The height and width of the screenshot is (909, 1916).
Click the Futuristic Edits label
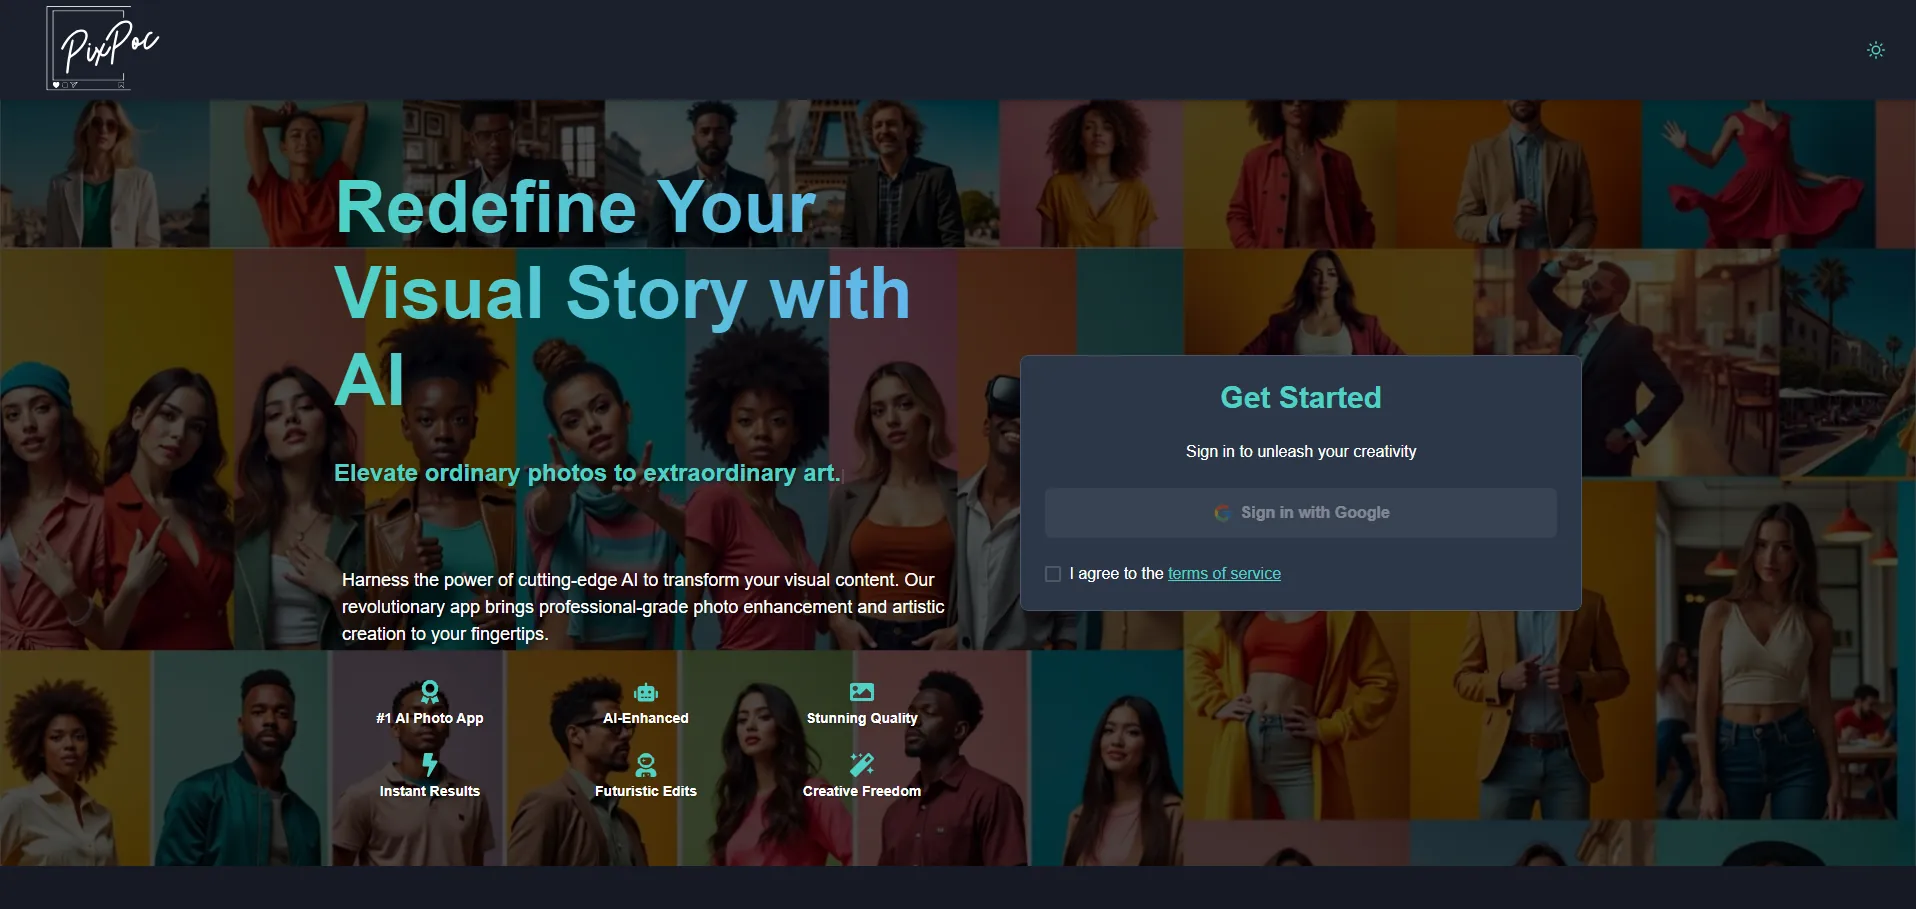click(646, 791)
